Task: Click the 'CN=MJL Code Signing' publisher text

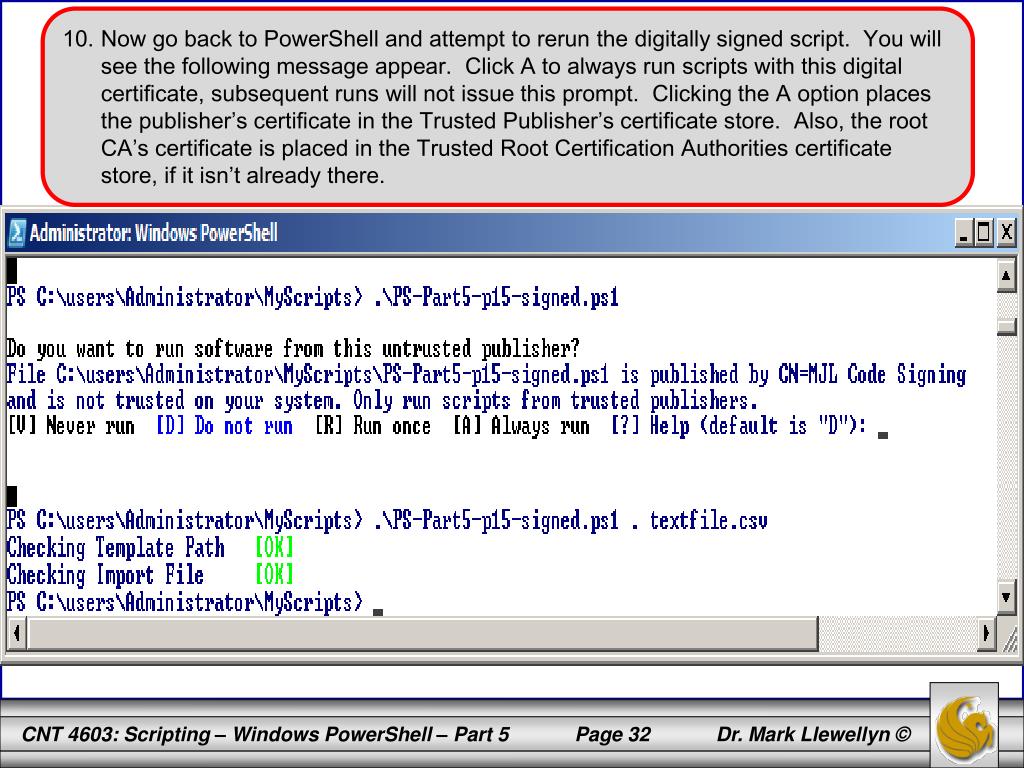Action: point(872,375)
